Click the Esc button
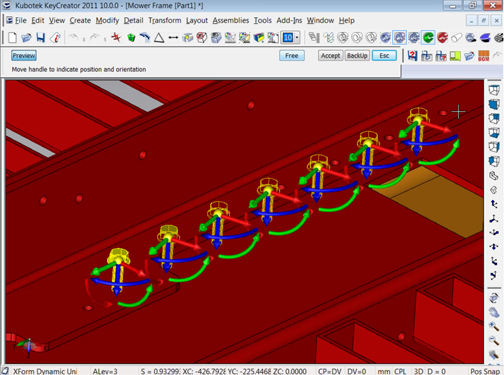 click(x=384, y=56)
